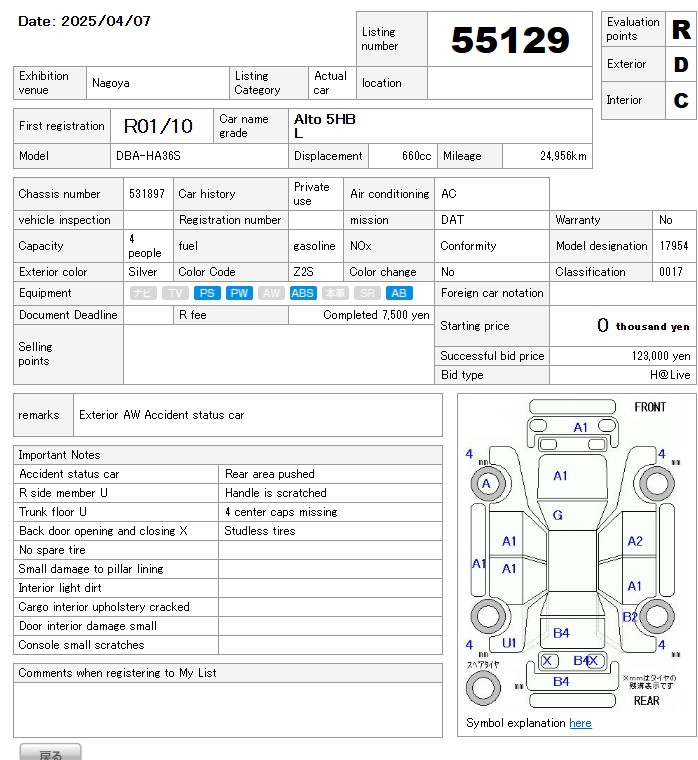The width and height of the screenshot is (698, 760).
Task: Click the interior grade C
Action: 681,100
